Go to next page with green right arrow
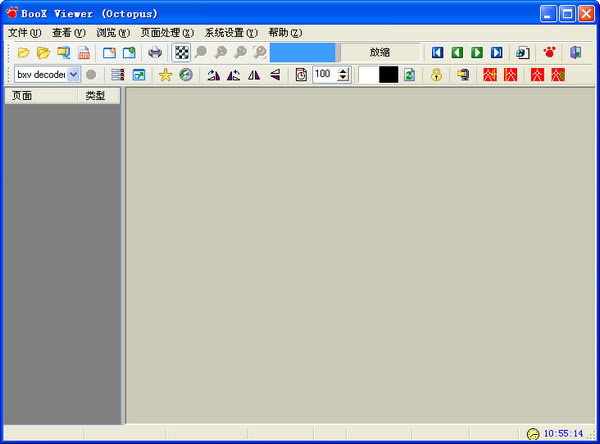Image resolution: width=600 pixels, height=444 pixels. [x=477, y=52]
